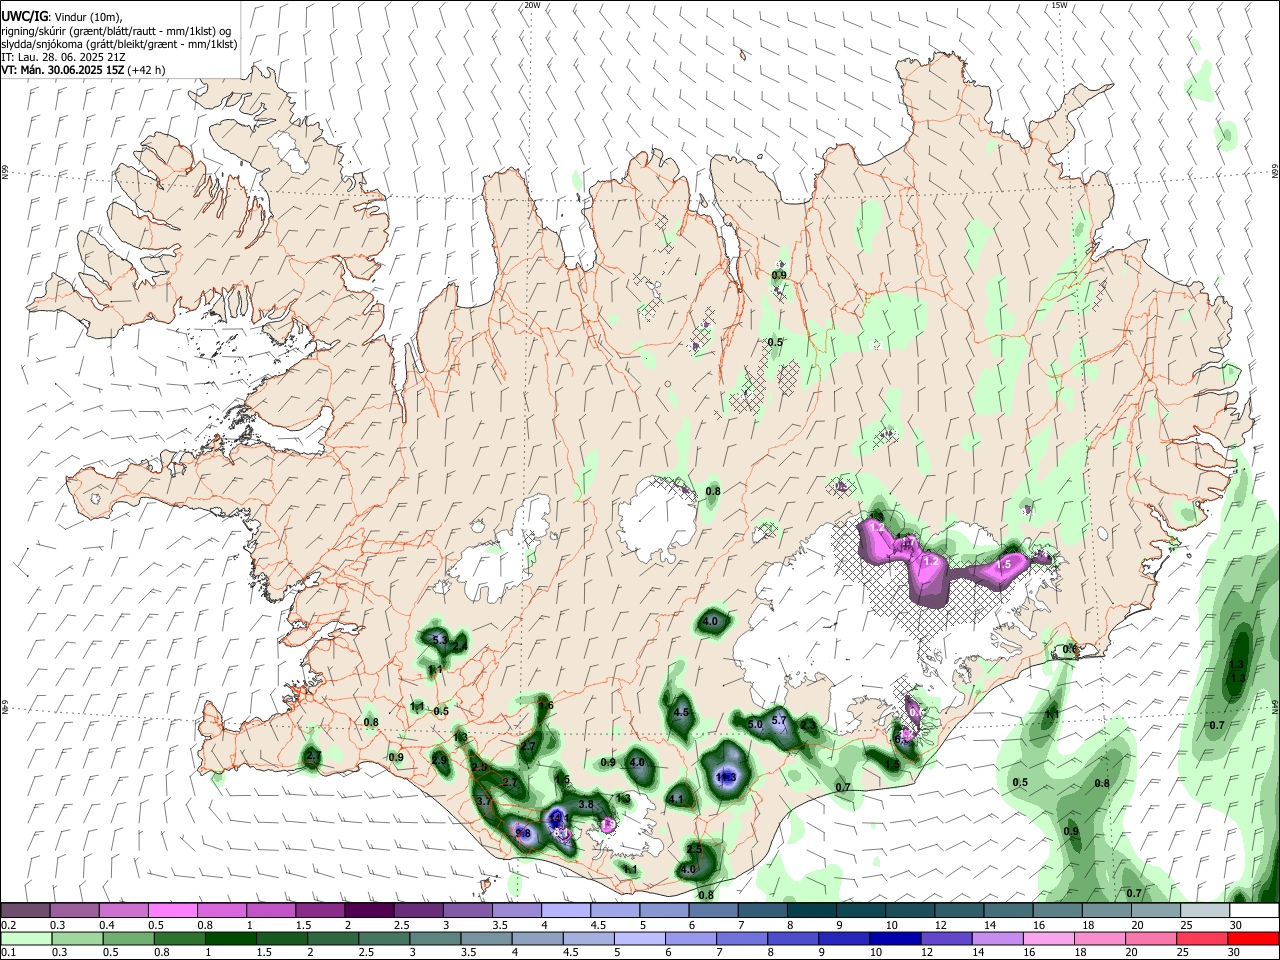Click the grey-teal 3–3.5 rain legend swatch
This screenshot has height=960, width=1280.
pyautogui.click(x=435, y=938)
